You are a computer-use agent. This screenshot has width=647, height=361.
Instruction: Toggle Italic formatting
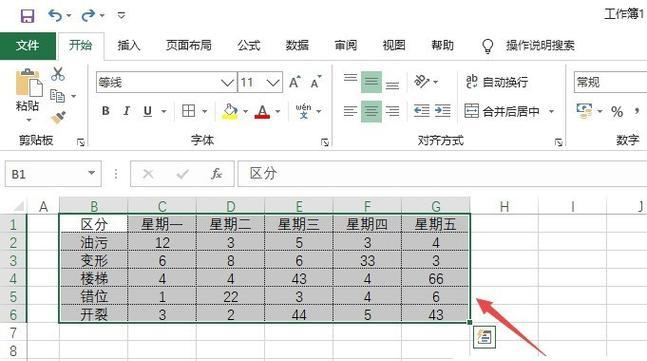(126, 111)
